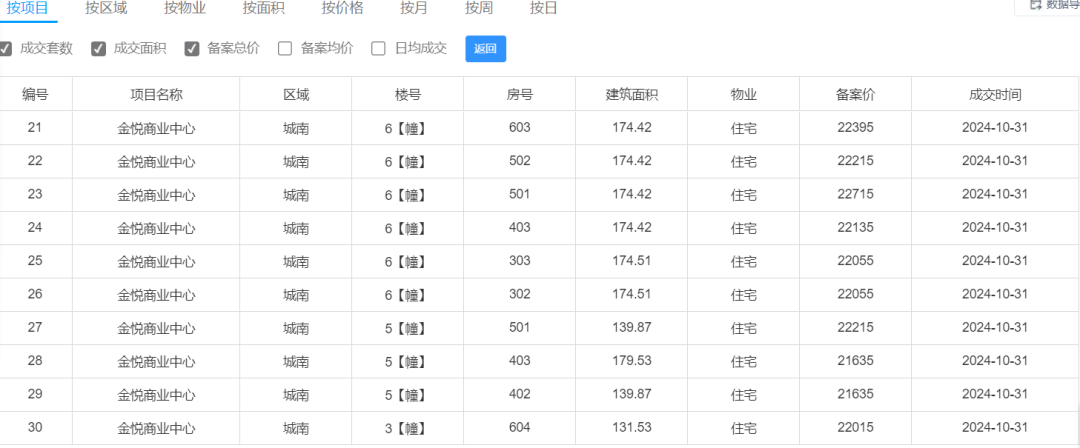Click the 建筑面积 column header
This screenshot has width=1080, height=448.
632,94
